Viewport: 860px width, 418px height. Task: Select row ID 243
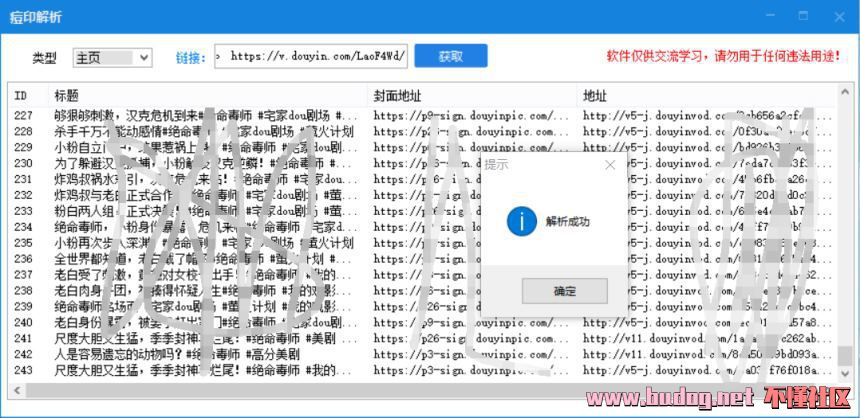pyautogui.click(x=422, y=371)
